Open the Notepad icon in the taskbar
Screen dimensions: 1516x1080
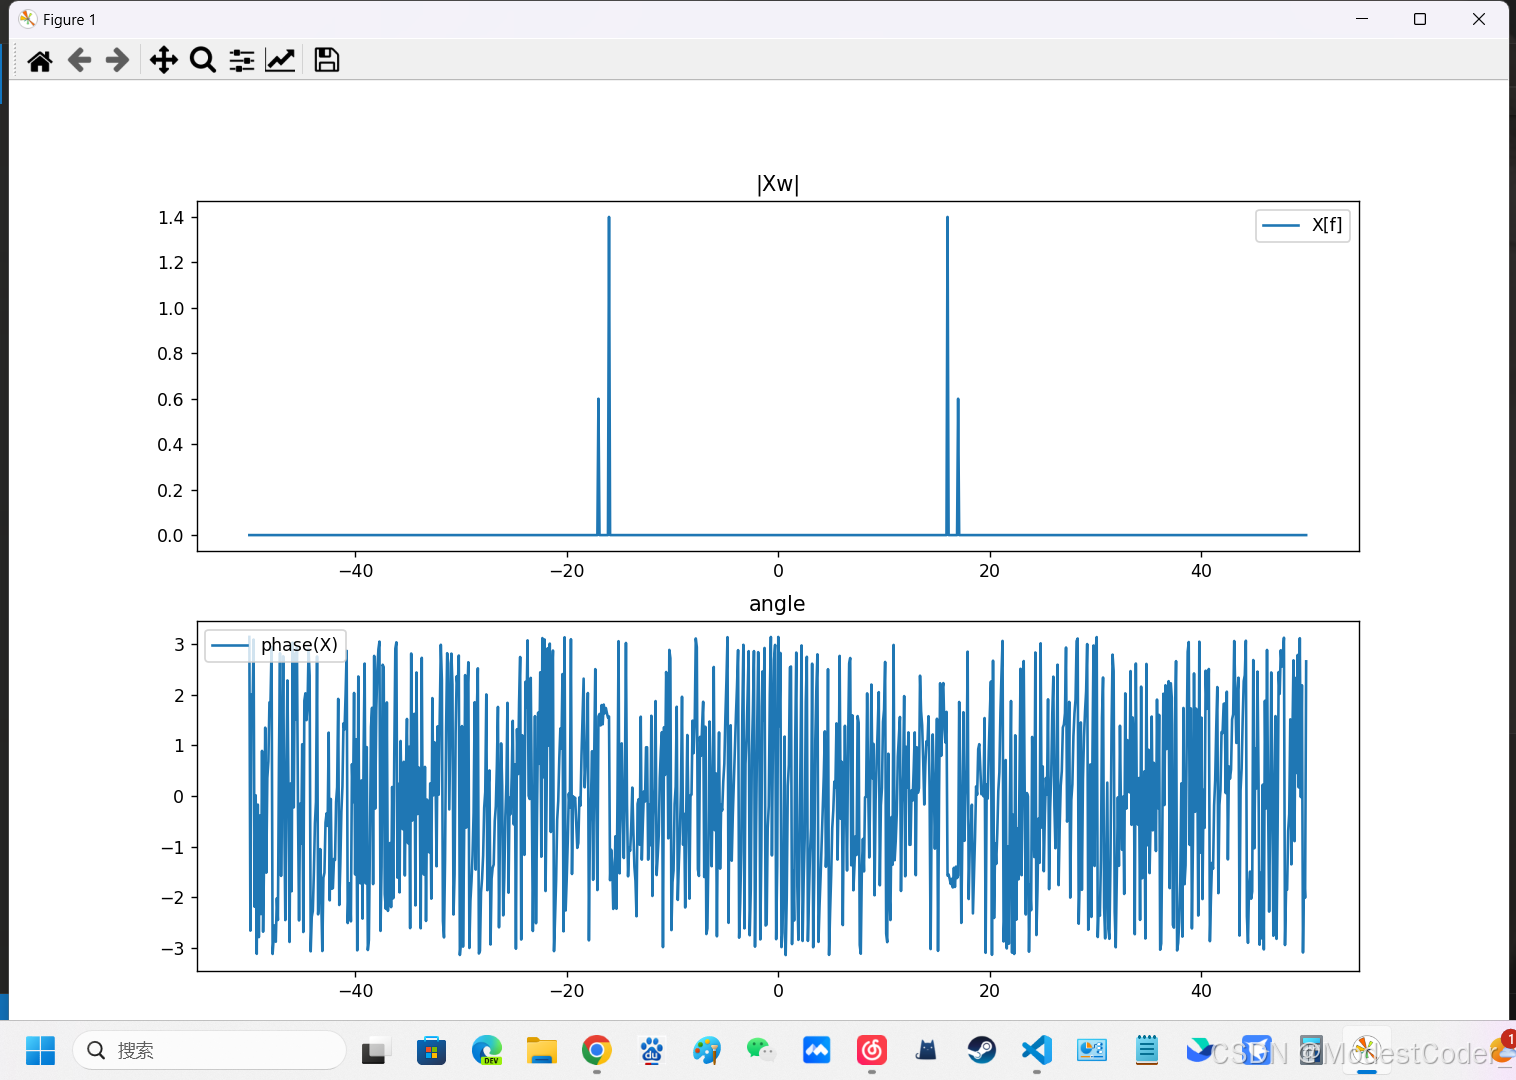pos(1147,1051)
